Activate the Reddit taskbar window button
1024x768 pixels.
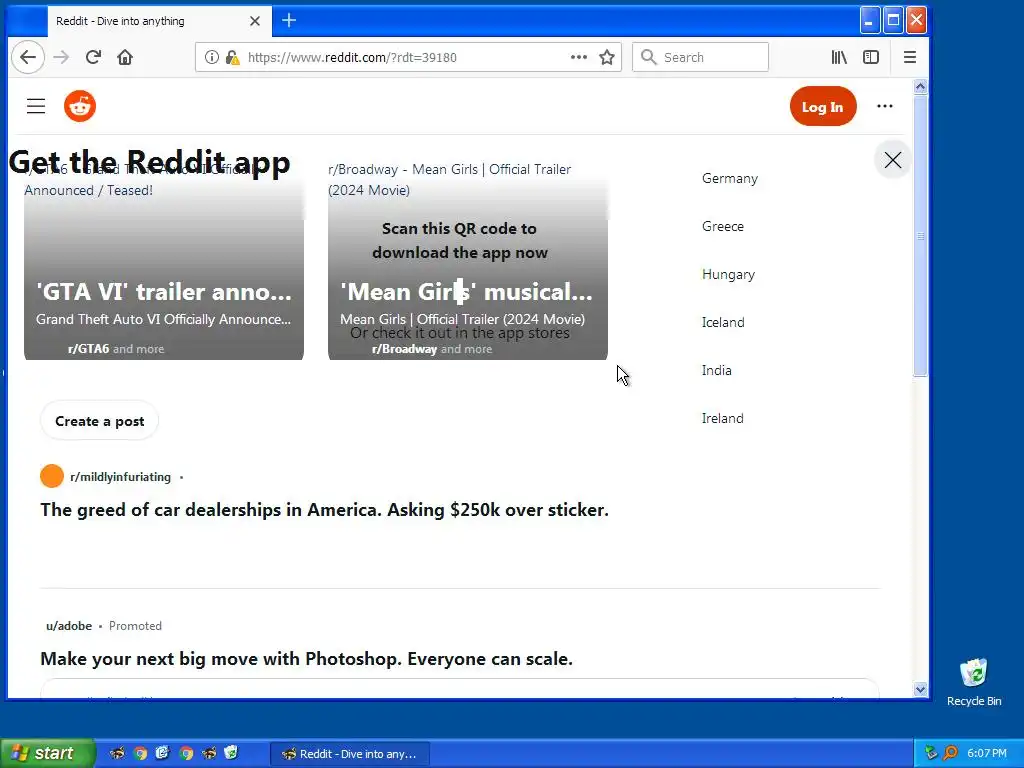pyautogui.click(x=350, y=754)
